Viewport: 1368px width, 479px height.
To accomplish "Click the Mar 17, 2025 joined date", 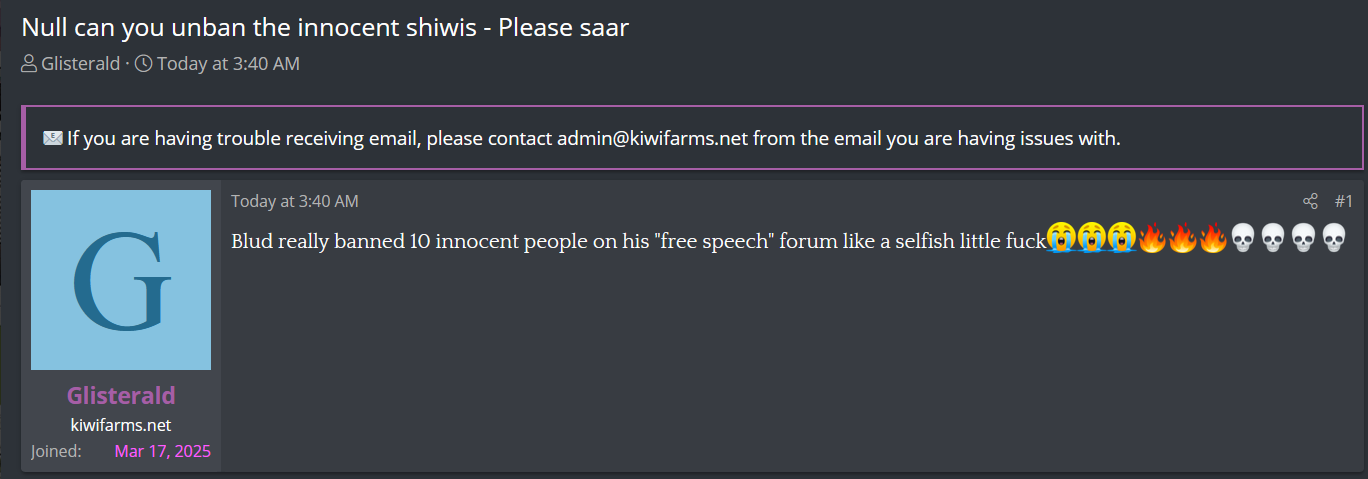I will point(163,451).
